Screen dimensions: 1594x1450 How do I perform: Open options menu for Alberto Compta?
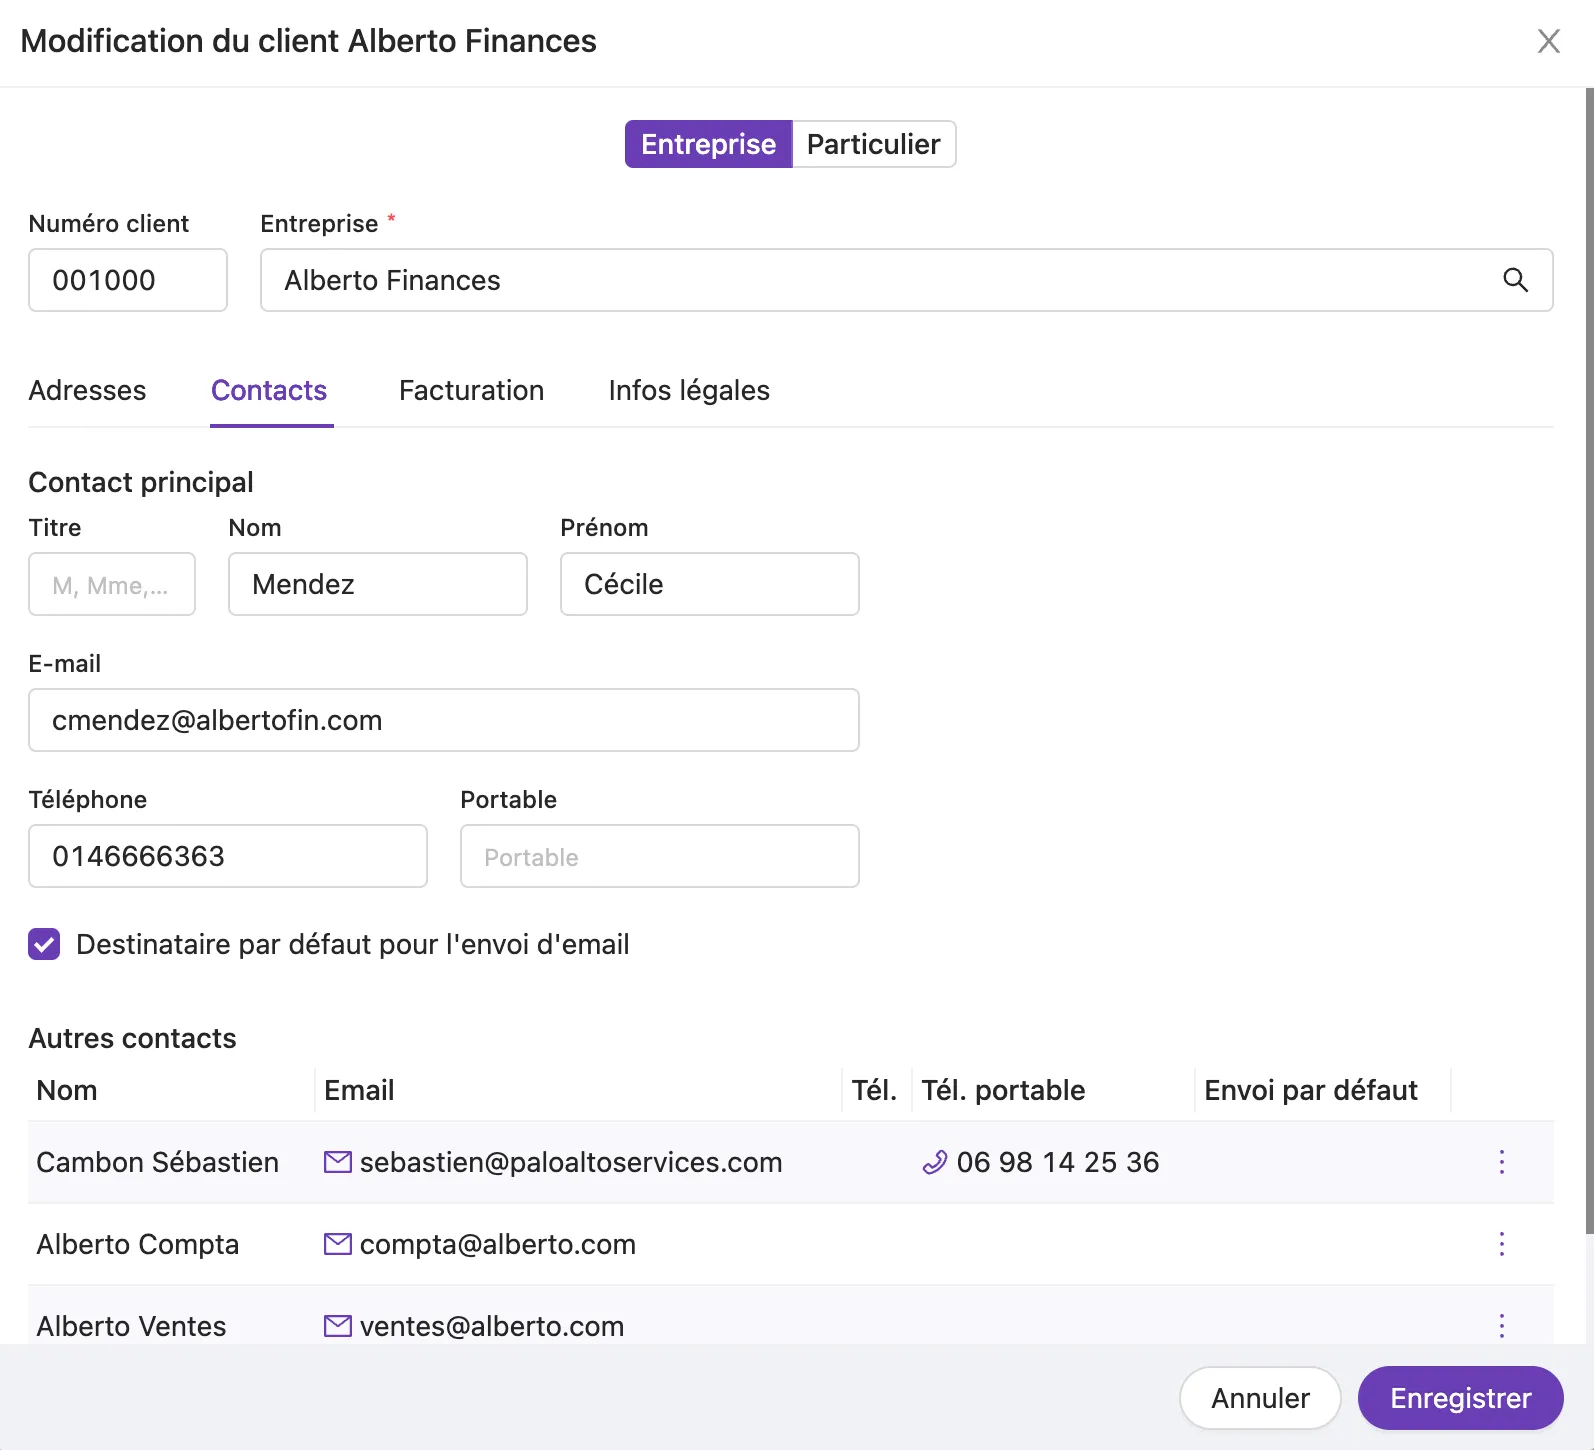pos(1501,1244)
